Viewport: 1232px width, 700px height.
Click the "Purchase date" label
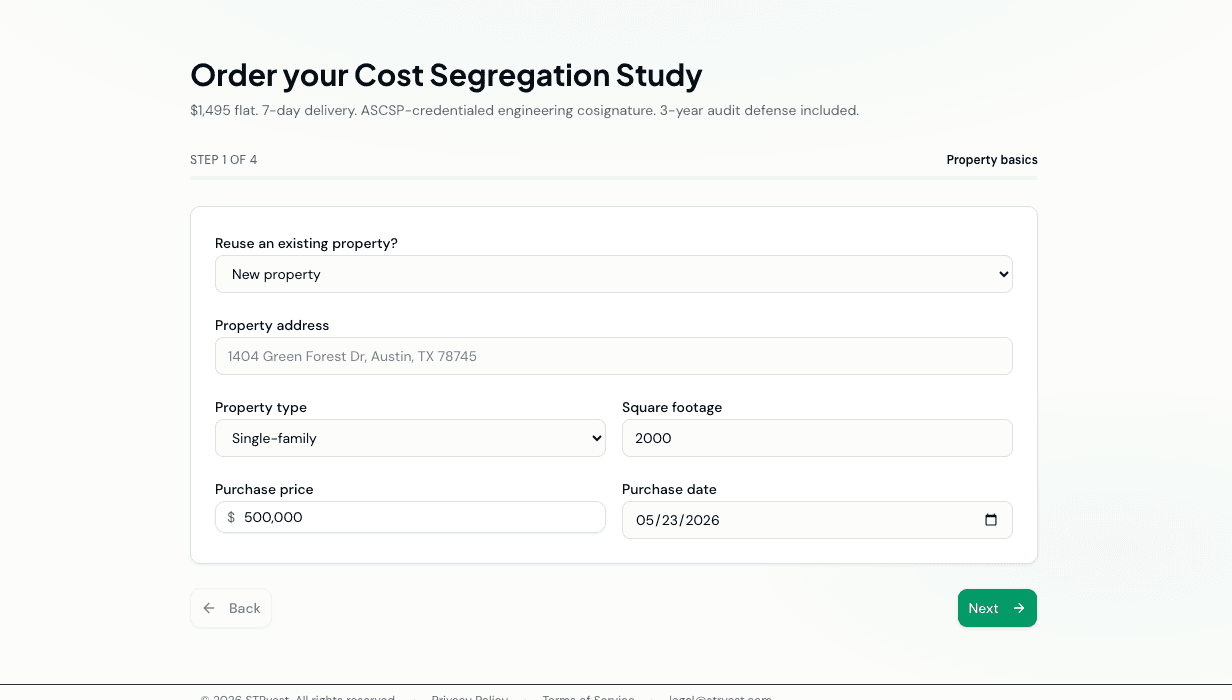(x=669, y=489)
